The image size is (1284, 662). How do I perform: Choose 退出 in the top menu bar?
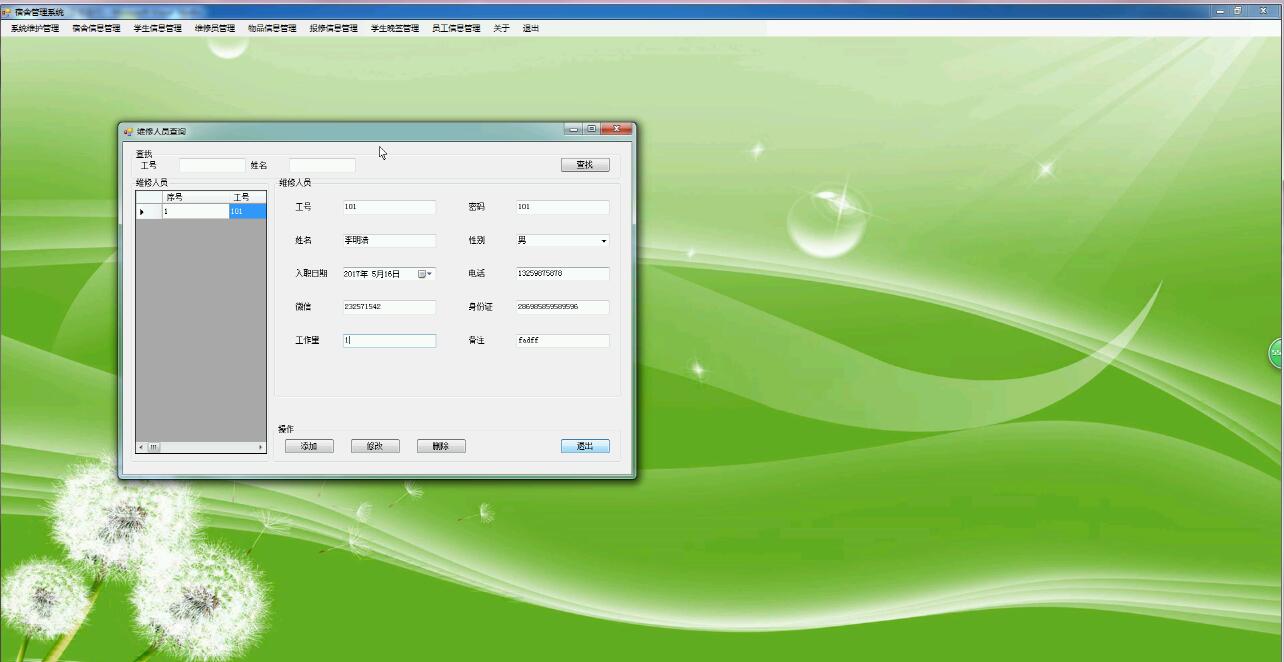click(x=531, y=29)
